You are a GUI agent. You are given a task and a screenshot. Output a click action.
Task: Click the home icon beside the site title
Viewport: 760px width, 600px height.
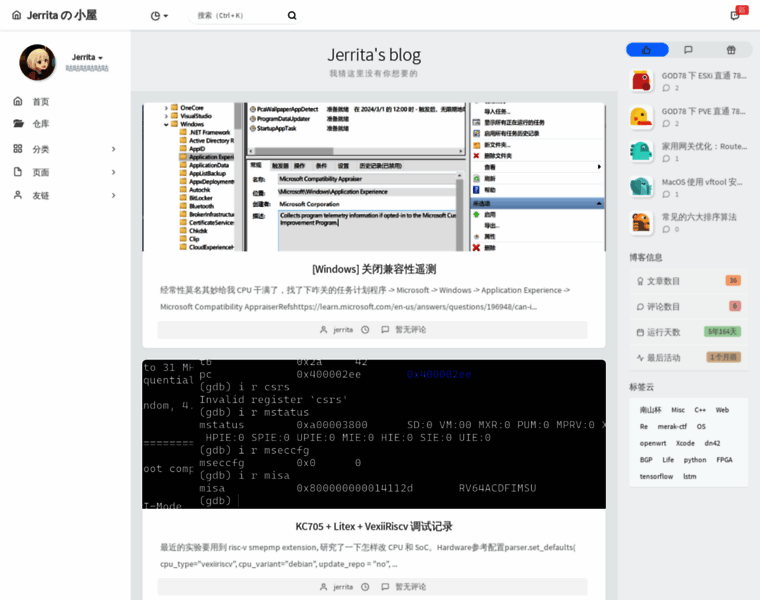16,15
